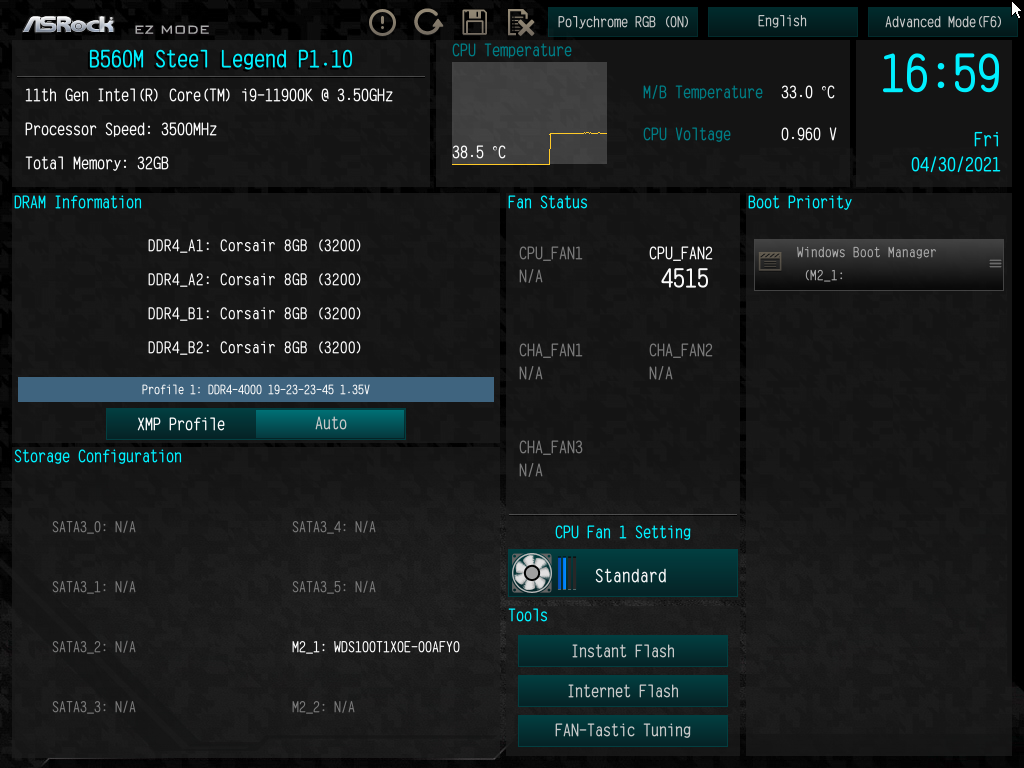Click B560M Steel Legend P1.10 title
Image resolution: width=1024 pixels, height=768 pixels.
221,59
